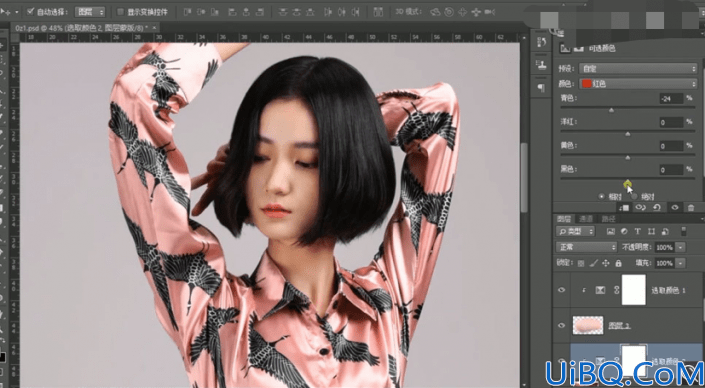
Task: Click the Align top edges icon
Action: click(187, 12)
